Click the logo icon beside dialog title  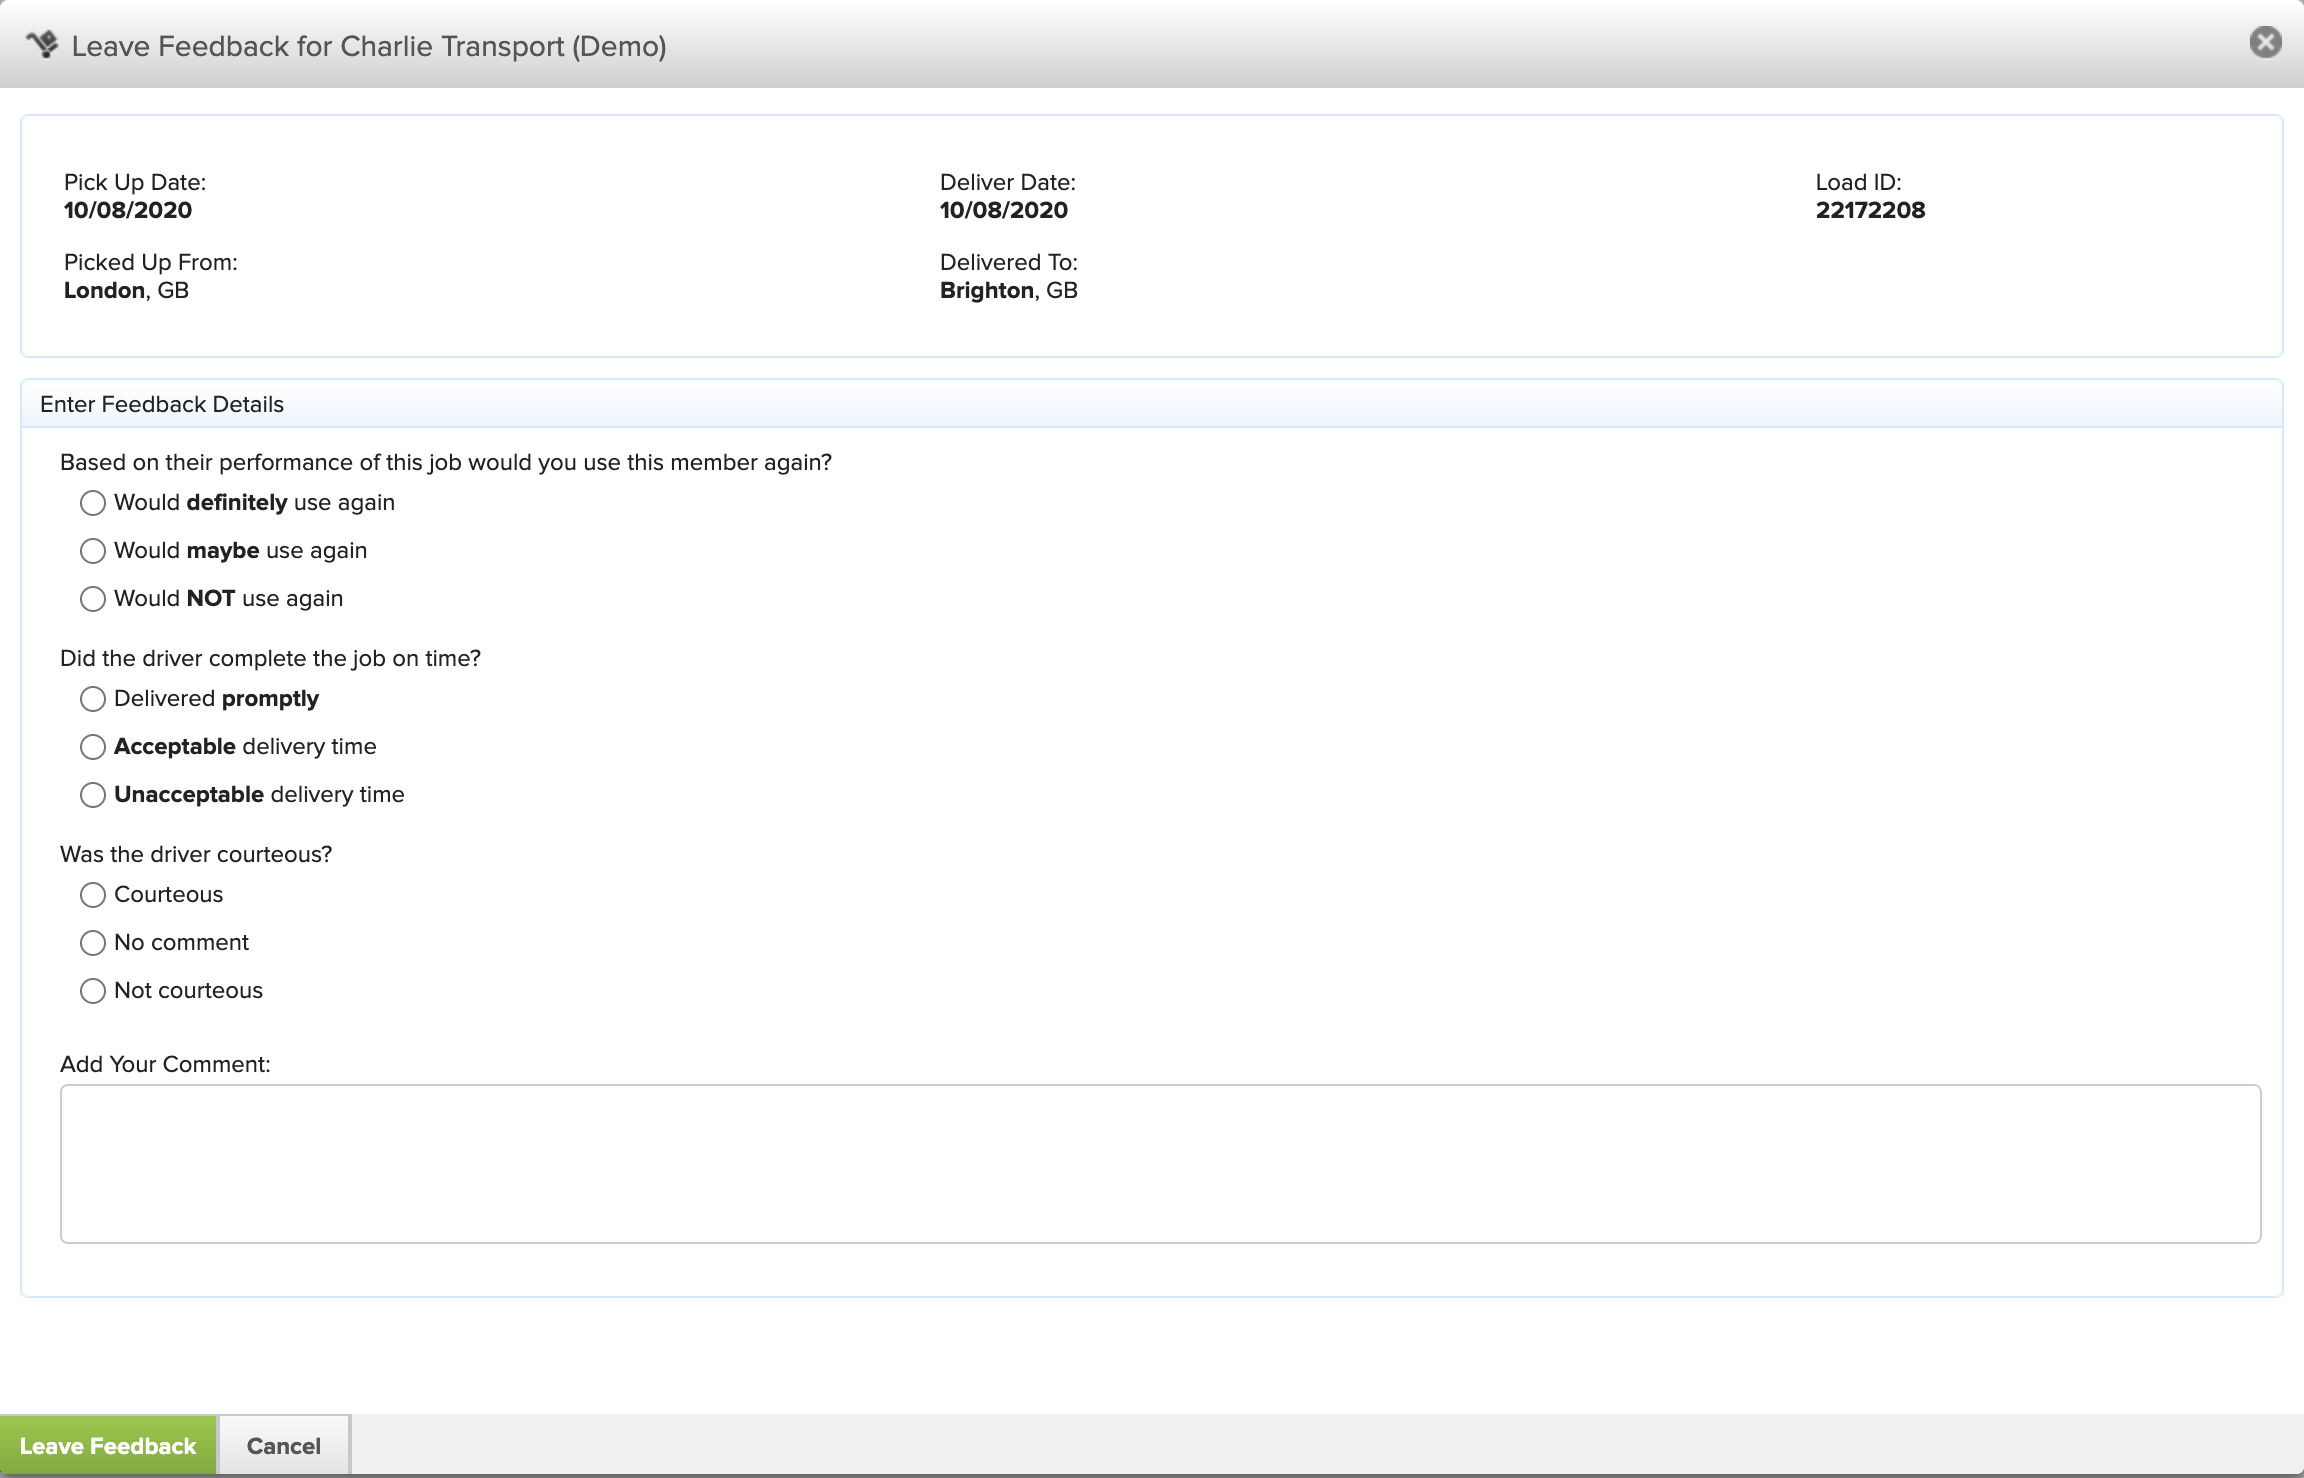click(42, 45)
